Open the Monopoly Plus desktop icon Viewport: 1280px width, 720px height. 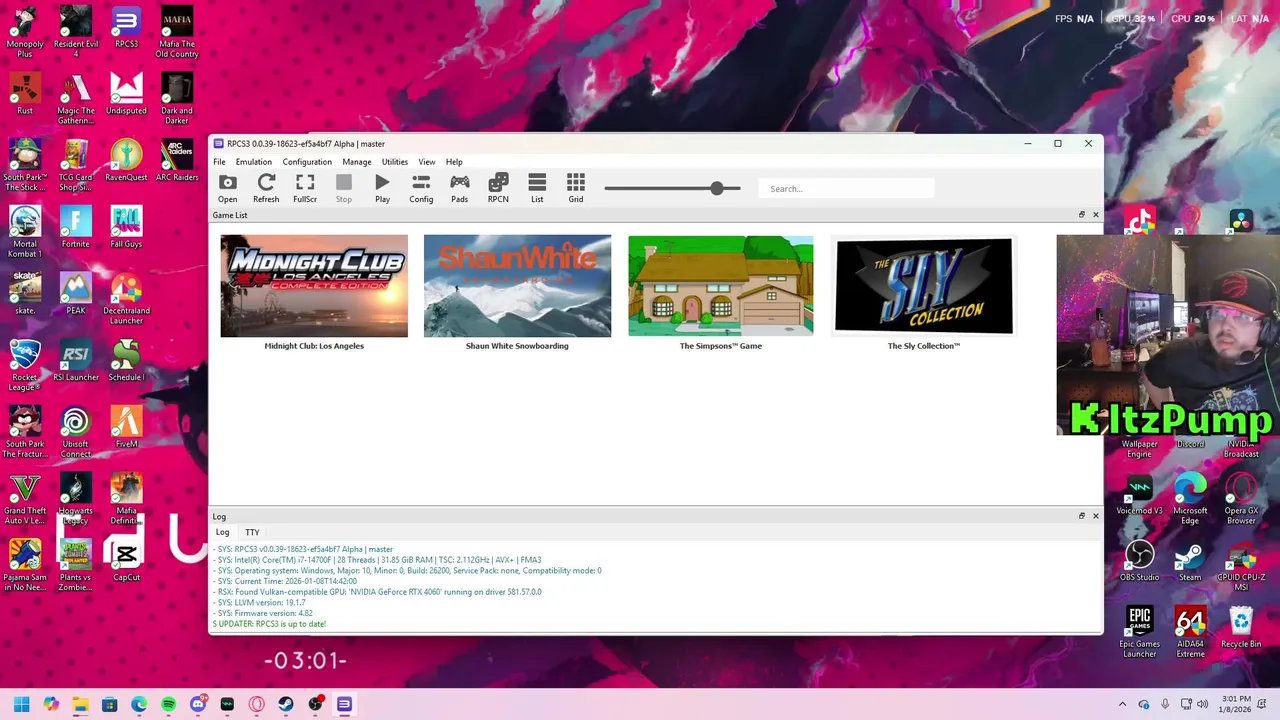25,32
